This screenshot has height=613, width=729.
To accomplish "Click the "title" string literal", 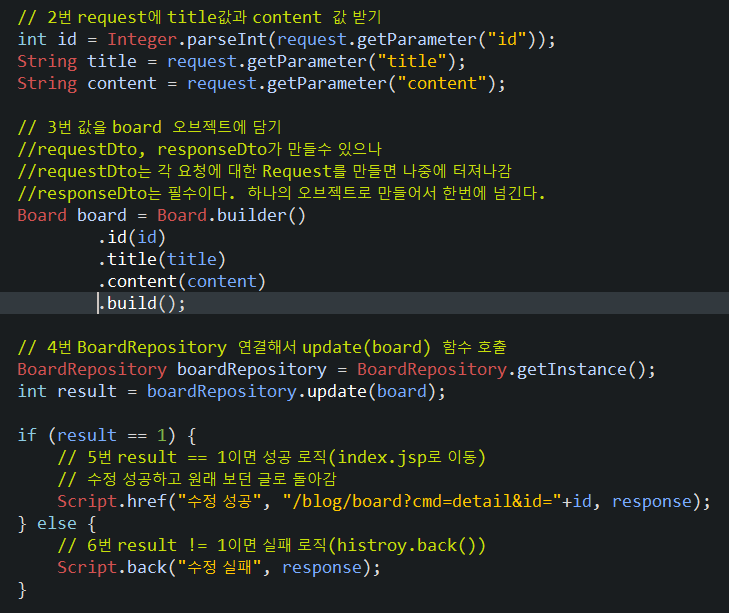I will click(412, 61).
